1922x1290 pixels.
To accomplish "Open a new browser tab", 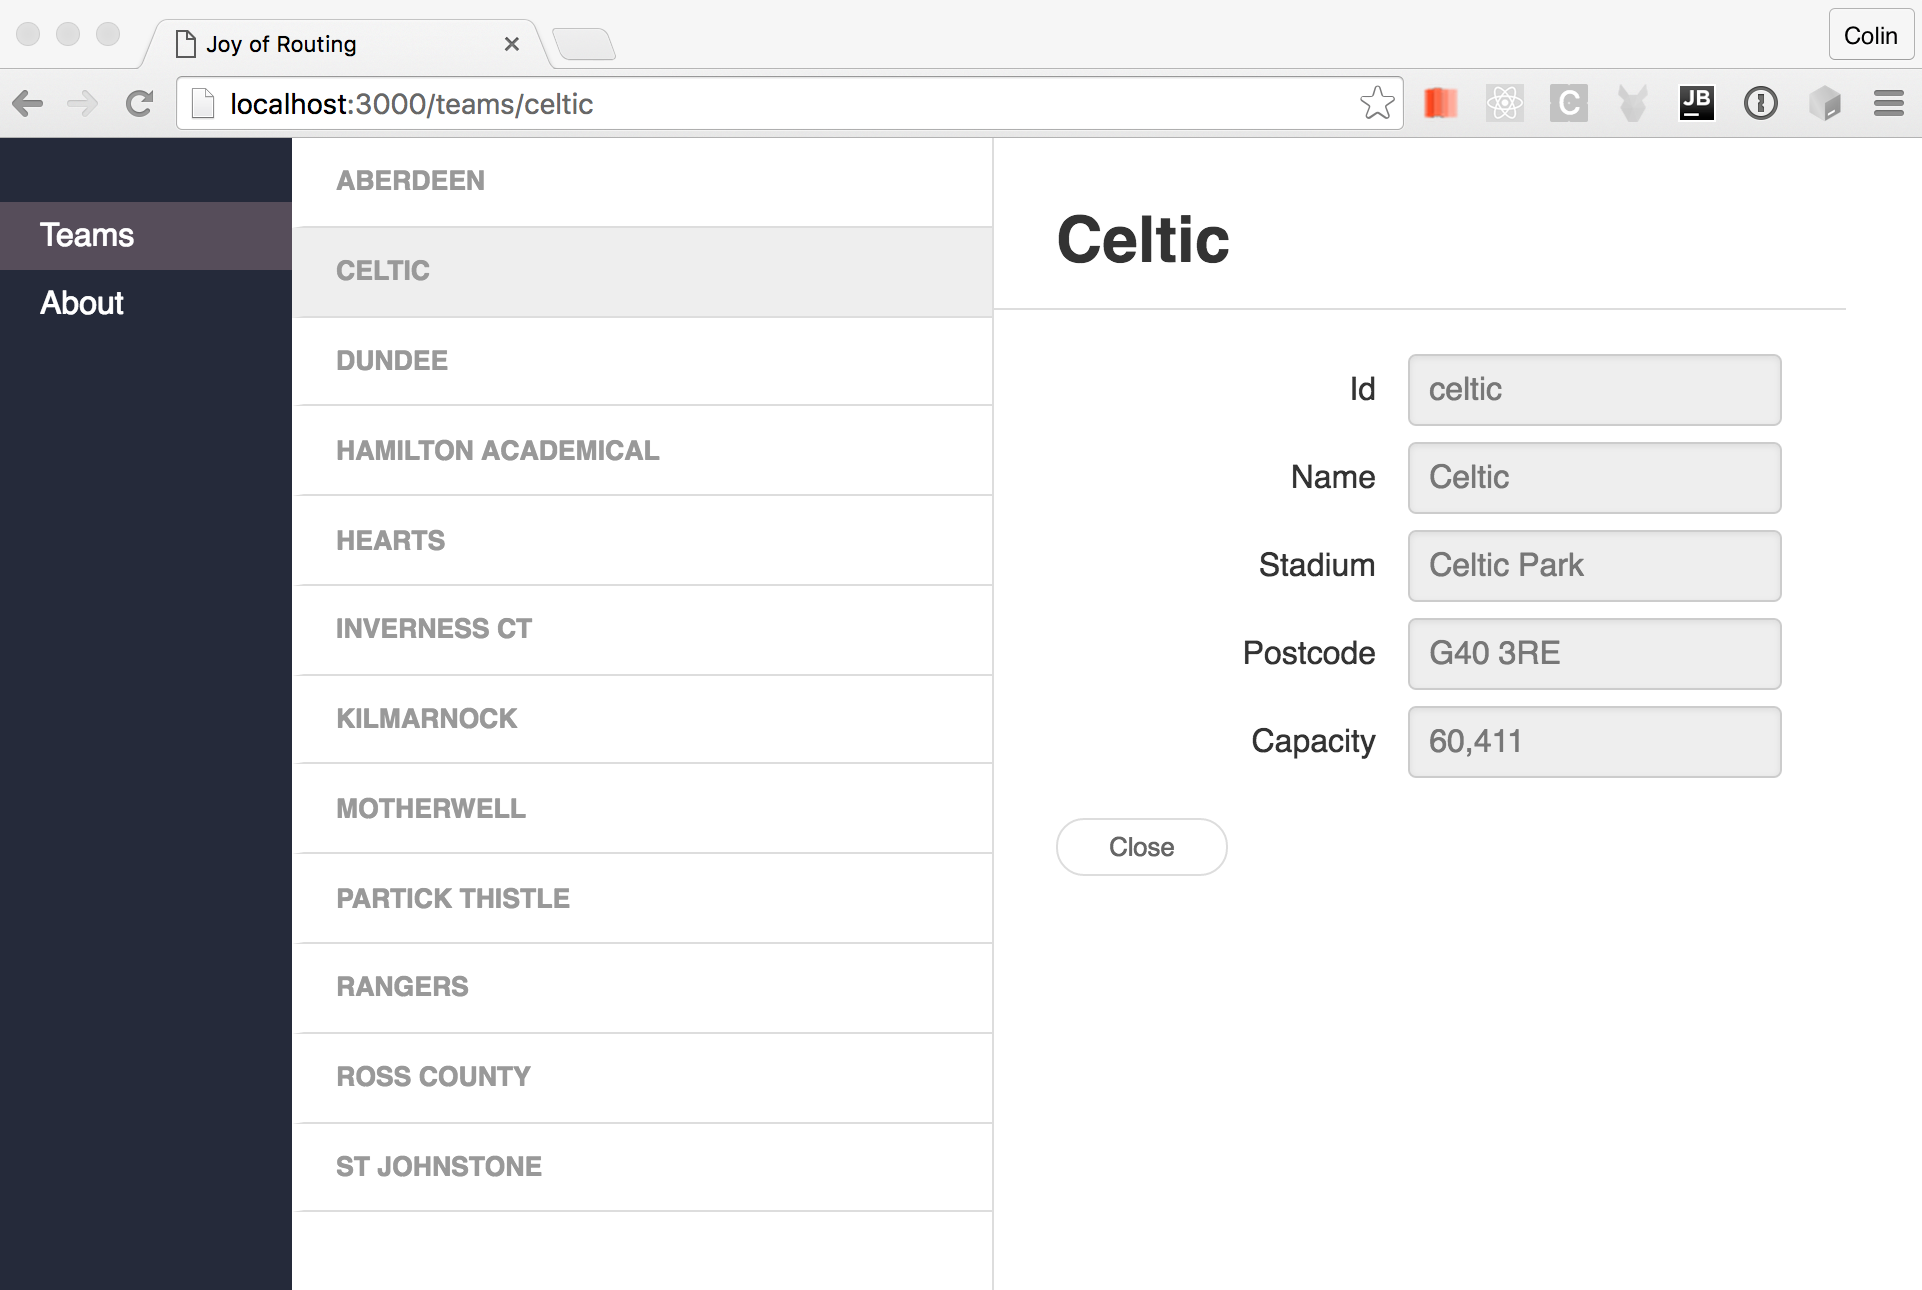I will (x=584, y=44).
